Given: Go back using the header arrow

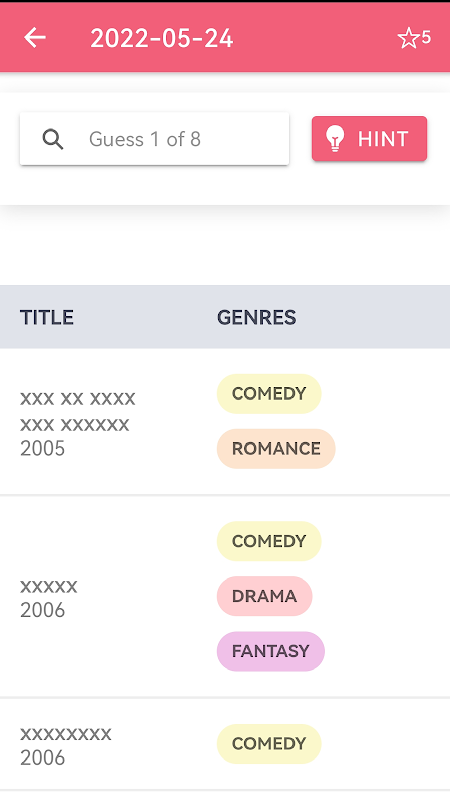Looking at the screenshot, I should pyautogui.click(x=35, y=38).
